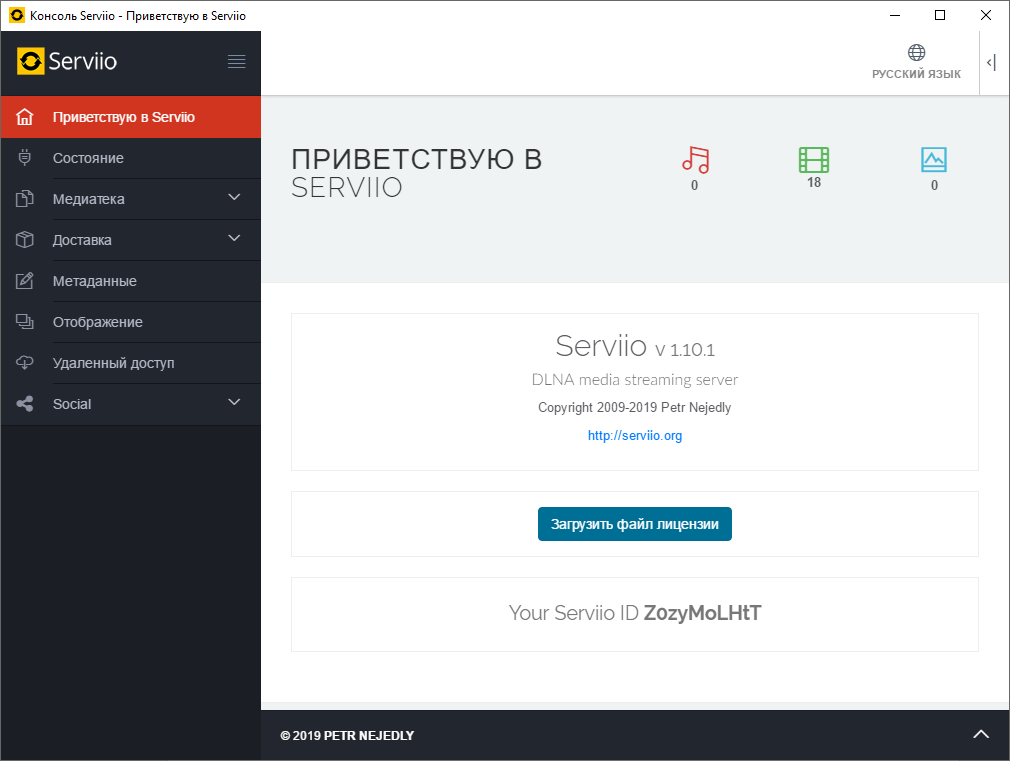This screenshot has height=761, width=1010.
Task: Expand the Медиатека submenu chevron
Action: pyautogui.click(x=234, y=197)
